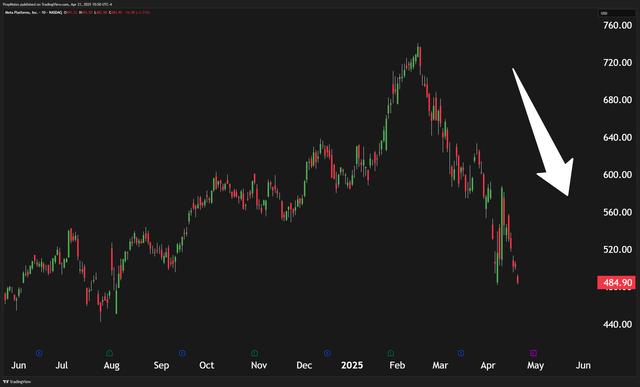The width and height of the screenshot is (640, 387).
Task: Click the green earnings marker above Feb
Action: coord(391,353)
